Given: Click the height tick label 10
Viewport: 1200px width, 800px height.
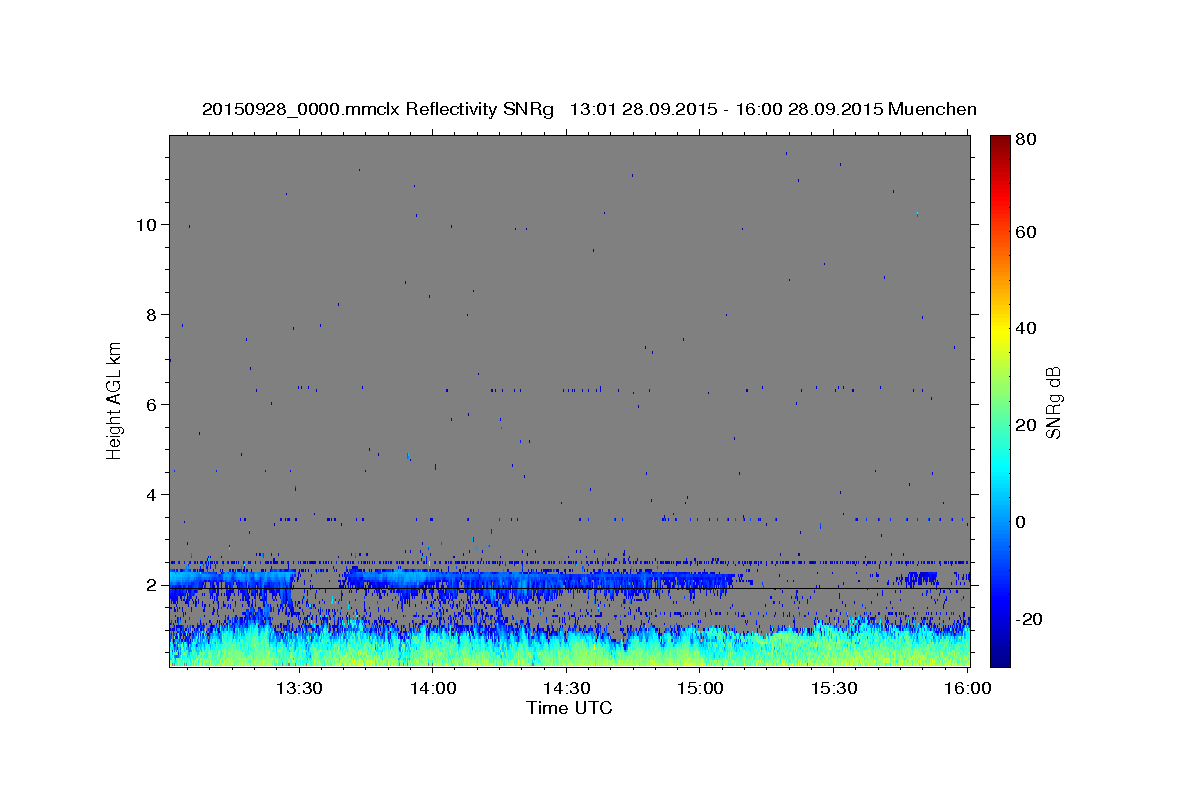Looking at the screenshot, I should coord(146,225).
